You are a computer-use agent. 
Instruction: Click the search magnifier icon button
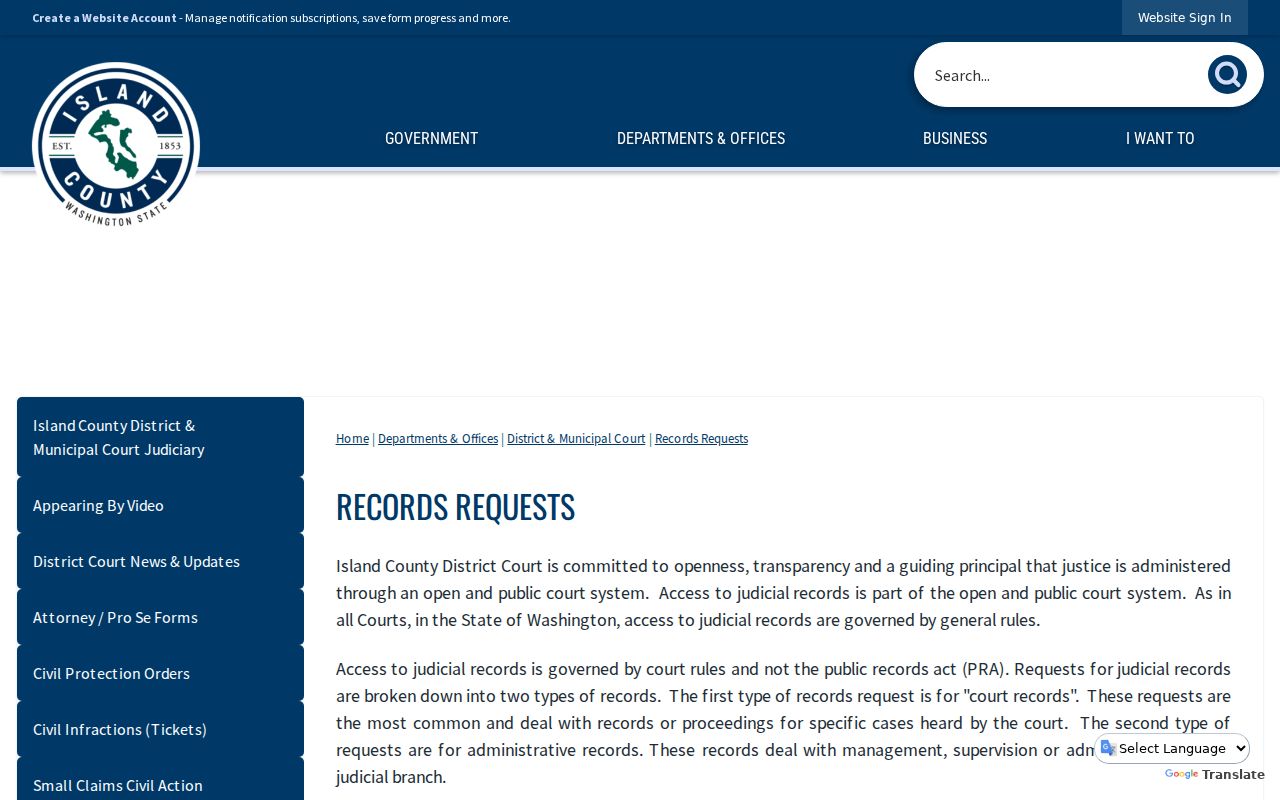coord(1227,75)
